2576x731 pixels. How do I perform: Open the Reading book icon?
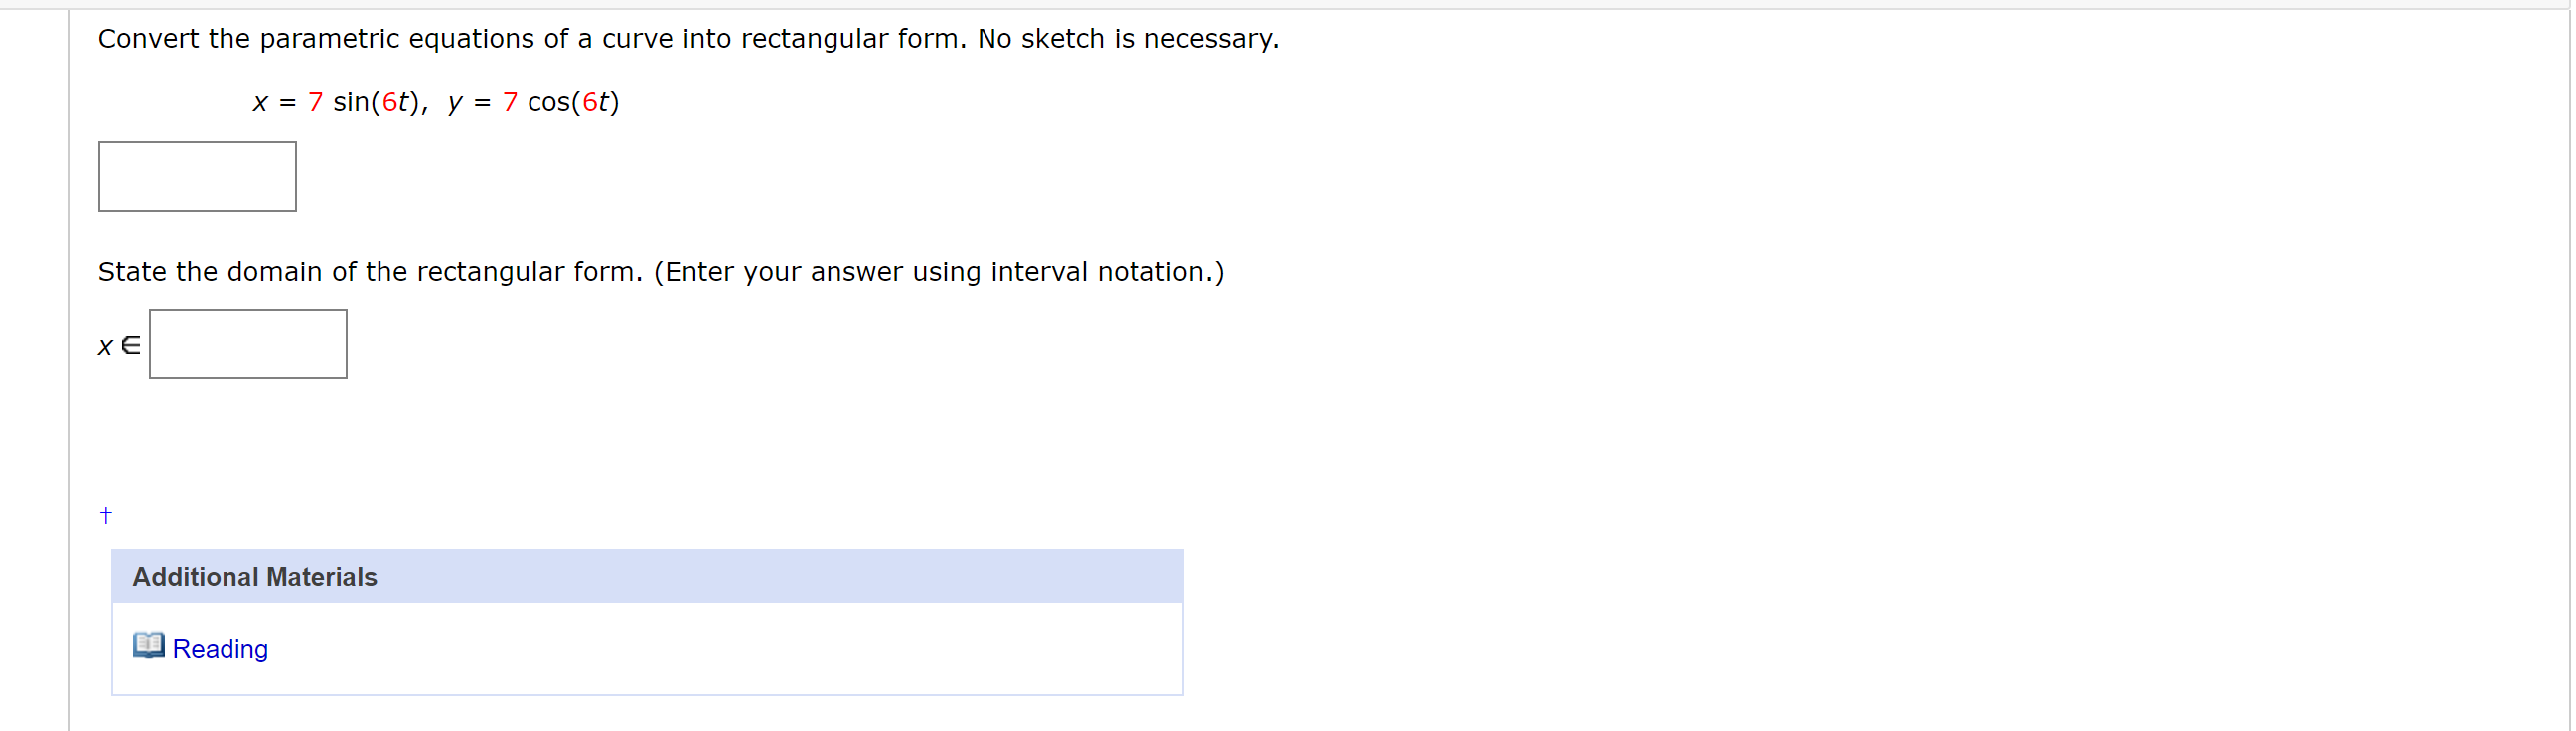149,646
